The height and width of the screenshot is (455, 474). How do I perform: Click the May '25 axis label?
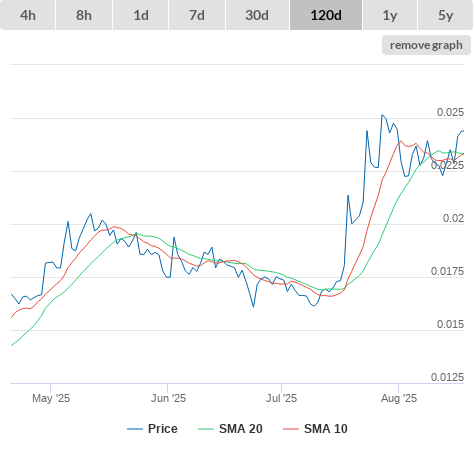pyautogui.click(x=51, y=398)
